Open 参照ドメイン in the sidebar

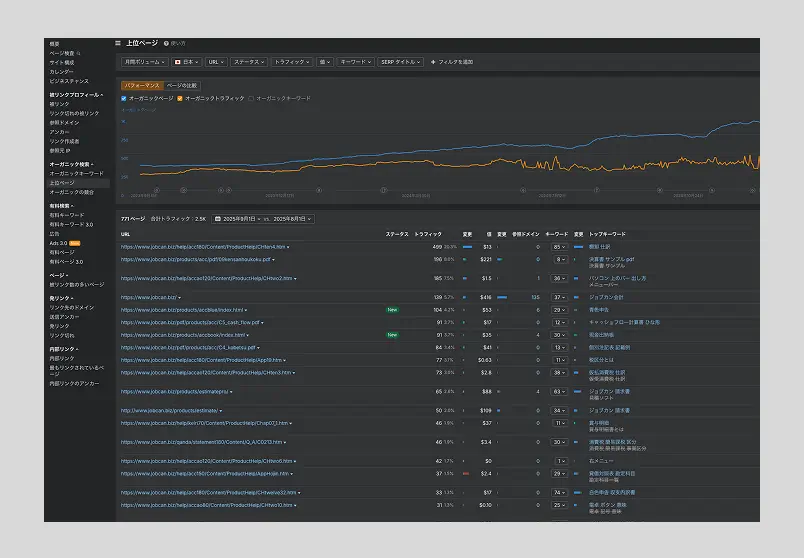(64, 123)
